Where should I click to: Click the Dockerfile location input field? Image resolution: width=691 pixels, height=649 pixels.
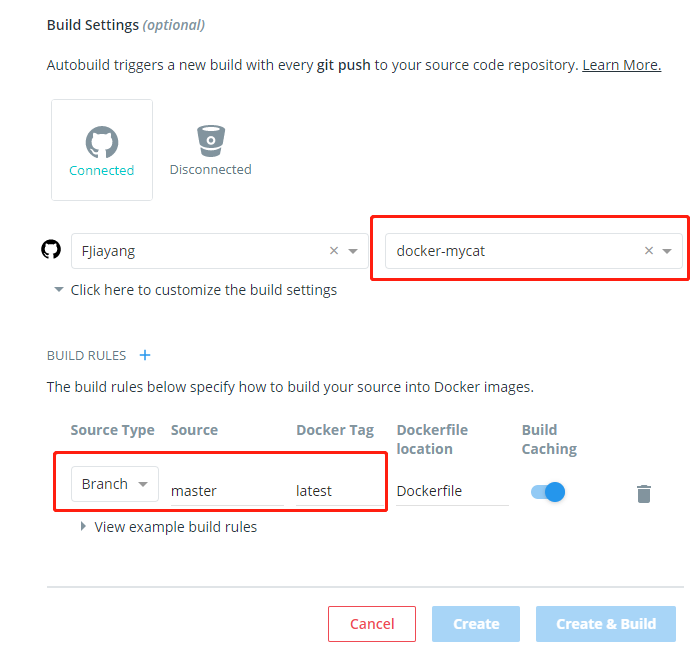coord(451,491)
